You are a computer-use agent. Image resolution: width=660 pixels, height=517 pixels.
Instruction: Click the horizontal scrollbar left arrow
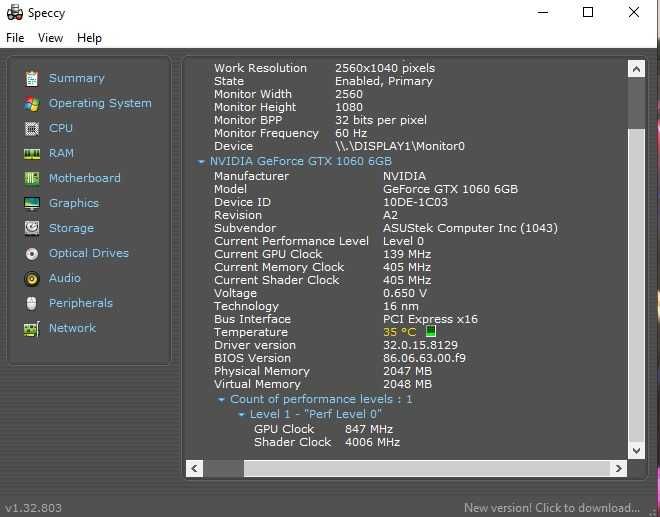tap(194, 468)
